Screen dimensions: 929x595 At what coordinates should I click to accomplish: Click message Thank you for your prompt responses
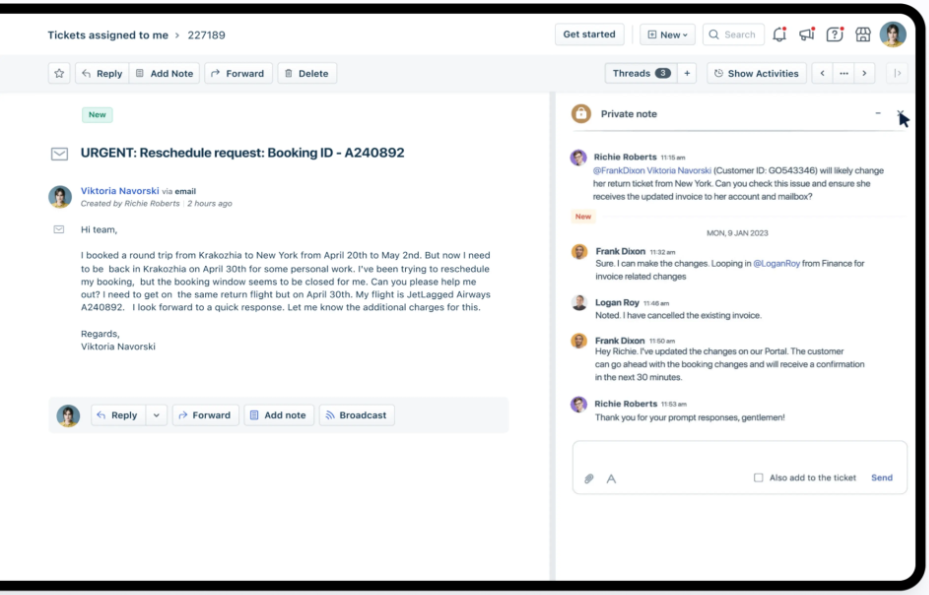tap(690, 418)
